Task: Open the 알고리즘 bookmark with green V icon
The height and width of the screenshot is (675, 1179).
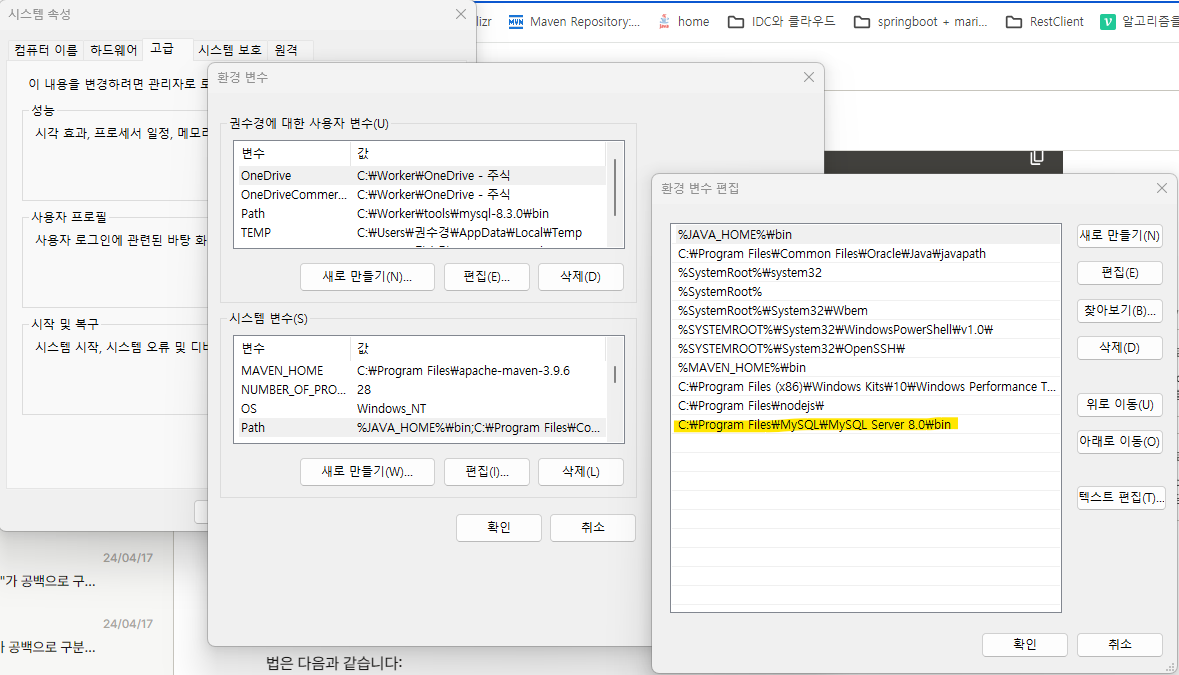Action: [x=1139, y=22]
